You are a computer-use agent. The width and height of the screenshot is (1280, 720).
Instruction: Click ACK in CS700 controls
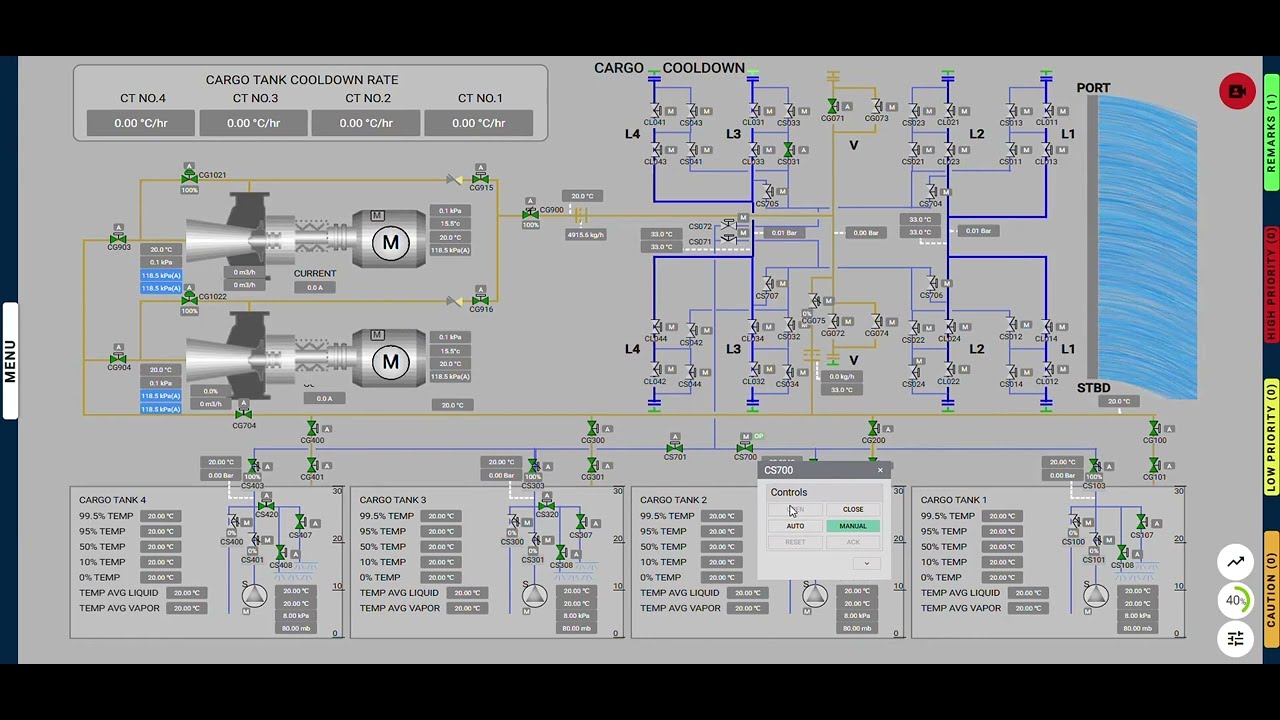pyautogui.click(x=853, y=542)
